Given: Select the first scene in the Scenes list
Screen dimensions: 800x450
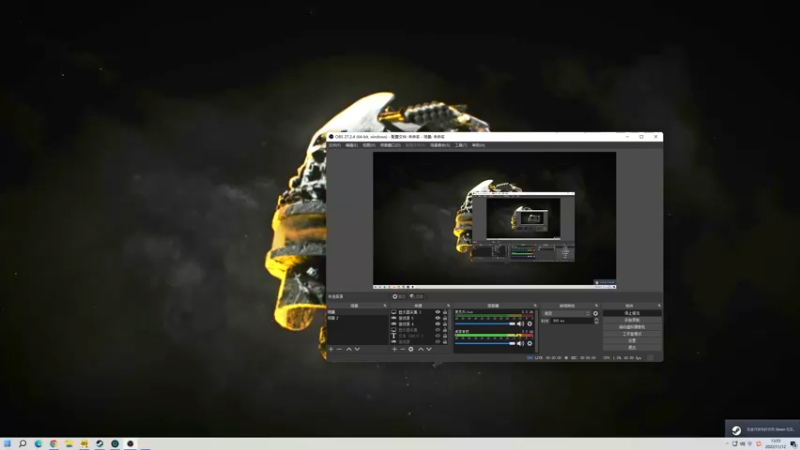Looking at the screenshot, I should coord(357,312).
